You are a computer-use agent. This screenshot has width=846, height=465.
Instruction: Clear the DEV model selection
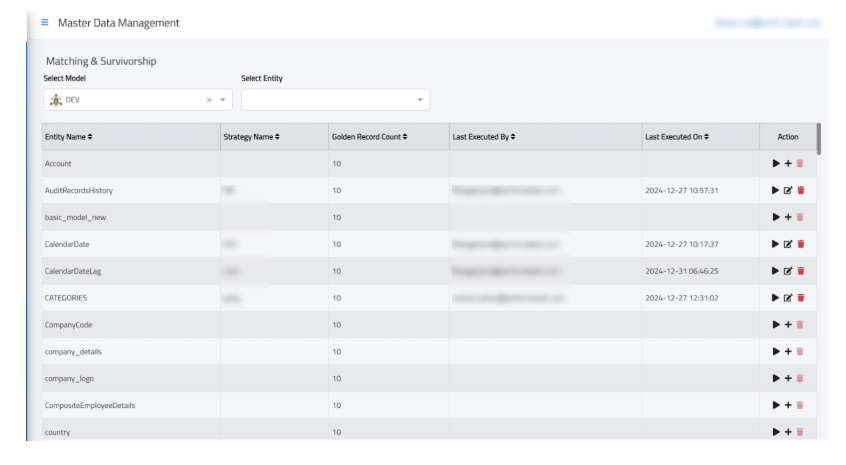tap(209, 99)
